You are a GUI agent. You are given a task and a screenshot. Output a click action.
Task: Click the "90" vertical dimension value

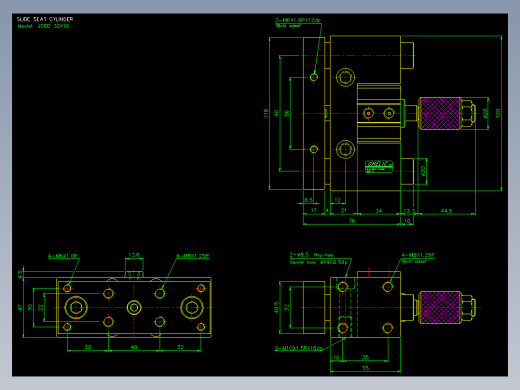[x=276, y=113]
